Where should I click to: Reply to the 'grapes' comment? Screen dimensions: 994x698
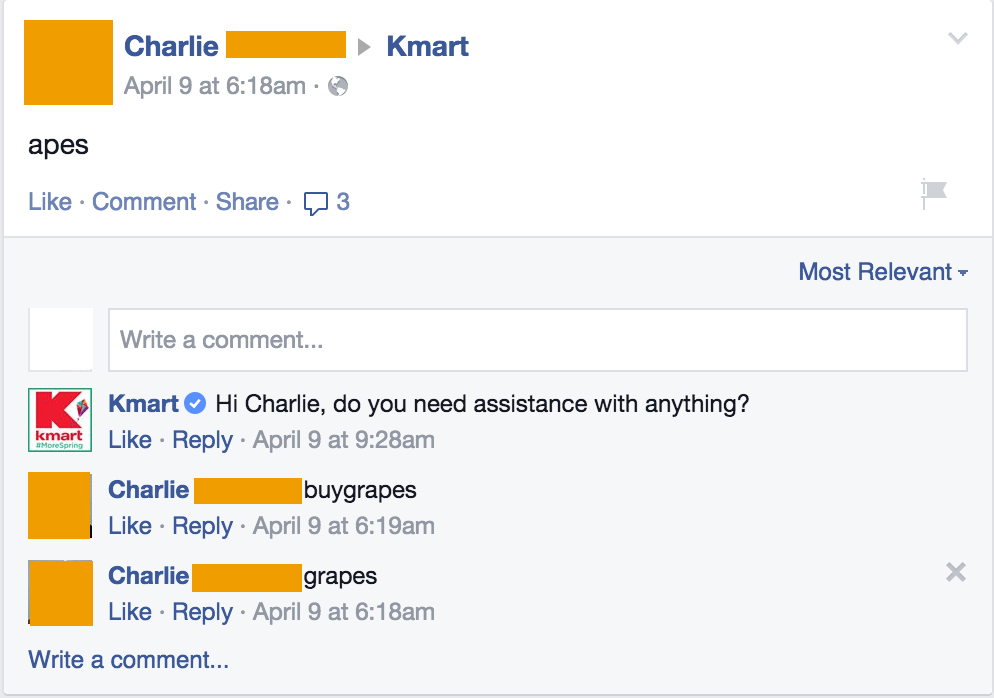click(x=202, y=612)
